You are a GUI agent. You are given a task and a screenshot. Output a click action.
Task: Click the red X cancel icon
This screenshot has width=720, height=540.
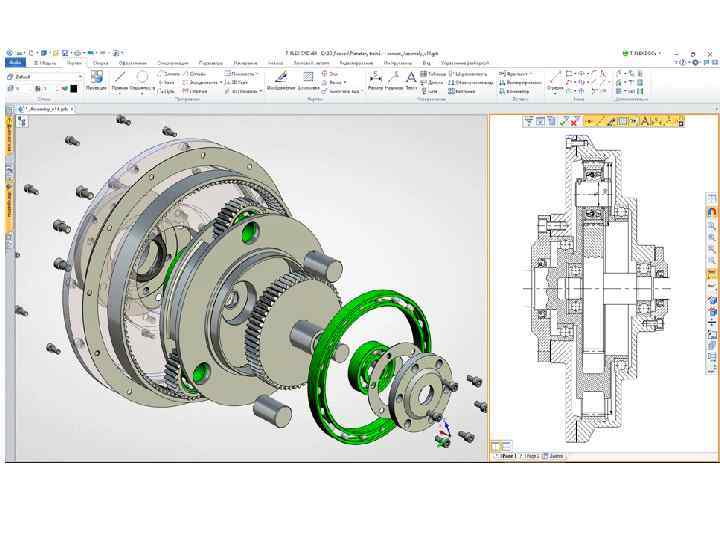574,122
